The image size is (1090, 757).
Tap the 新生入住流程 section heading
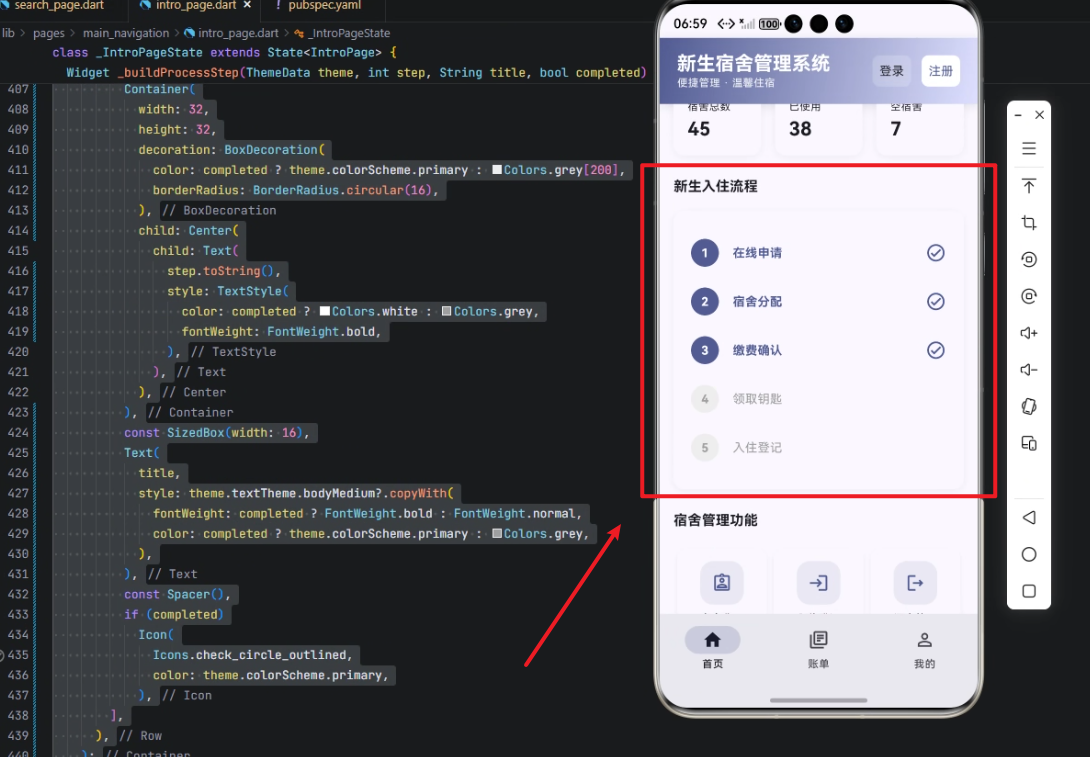pos(715,186)
